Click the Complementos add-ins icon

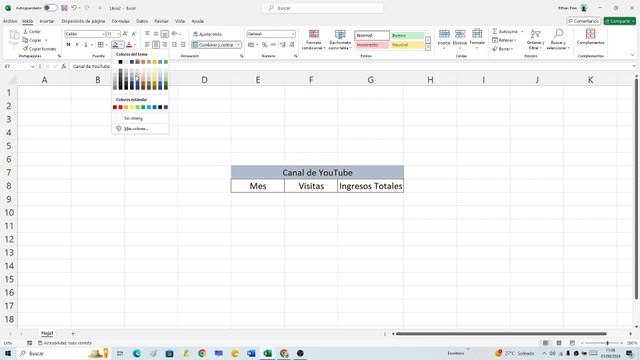590,34
